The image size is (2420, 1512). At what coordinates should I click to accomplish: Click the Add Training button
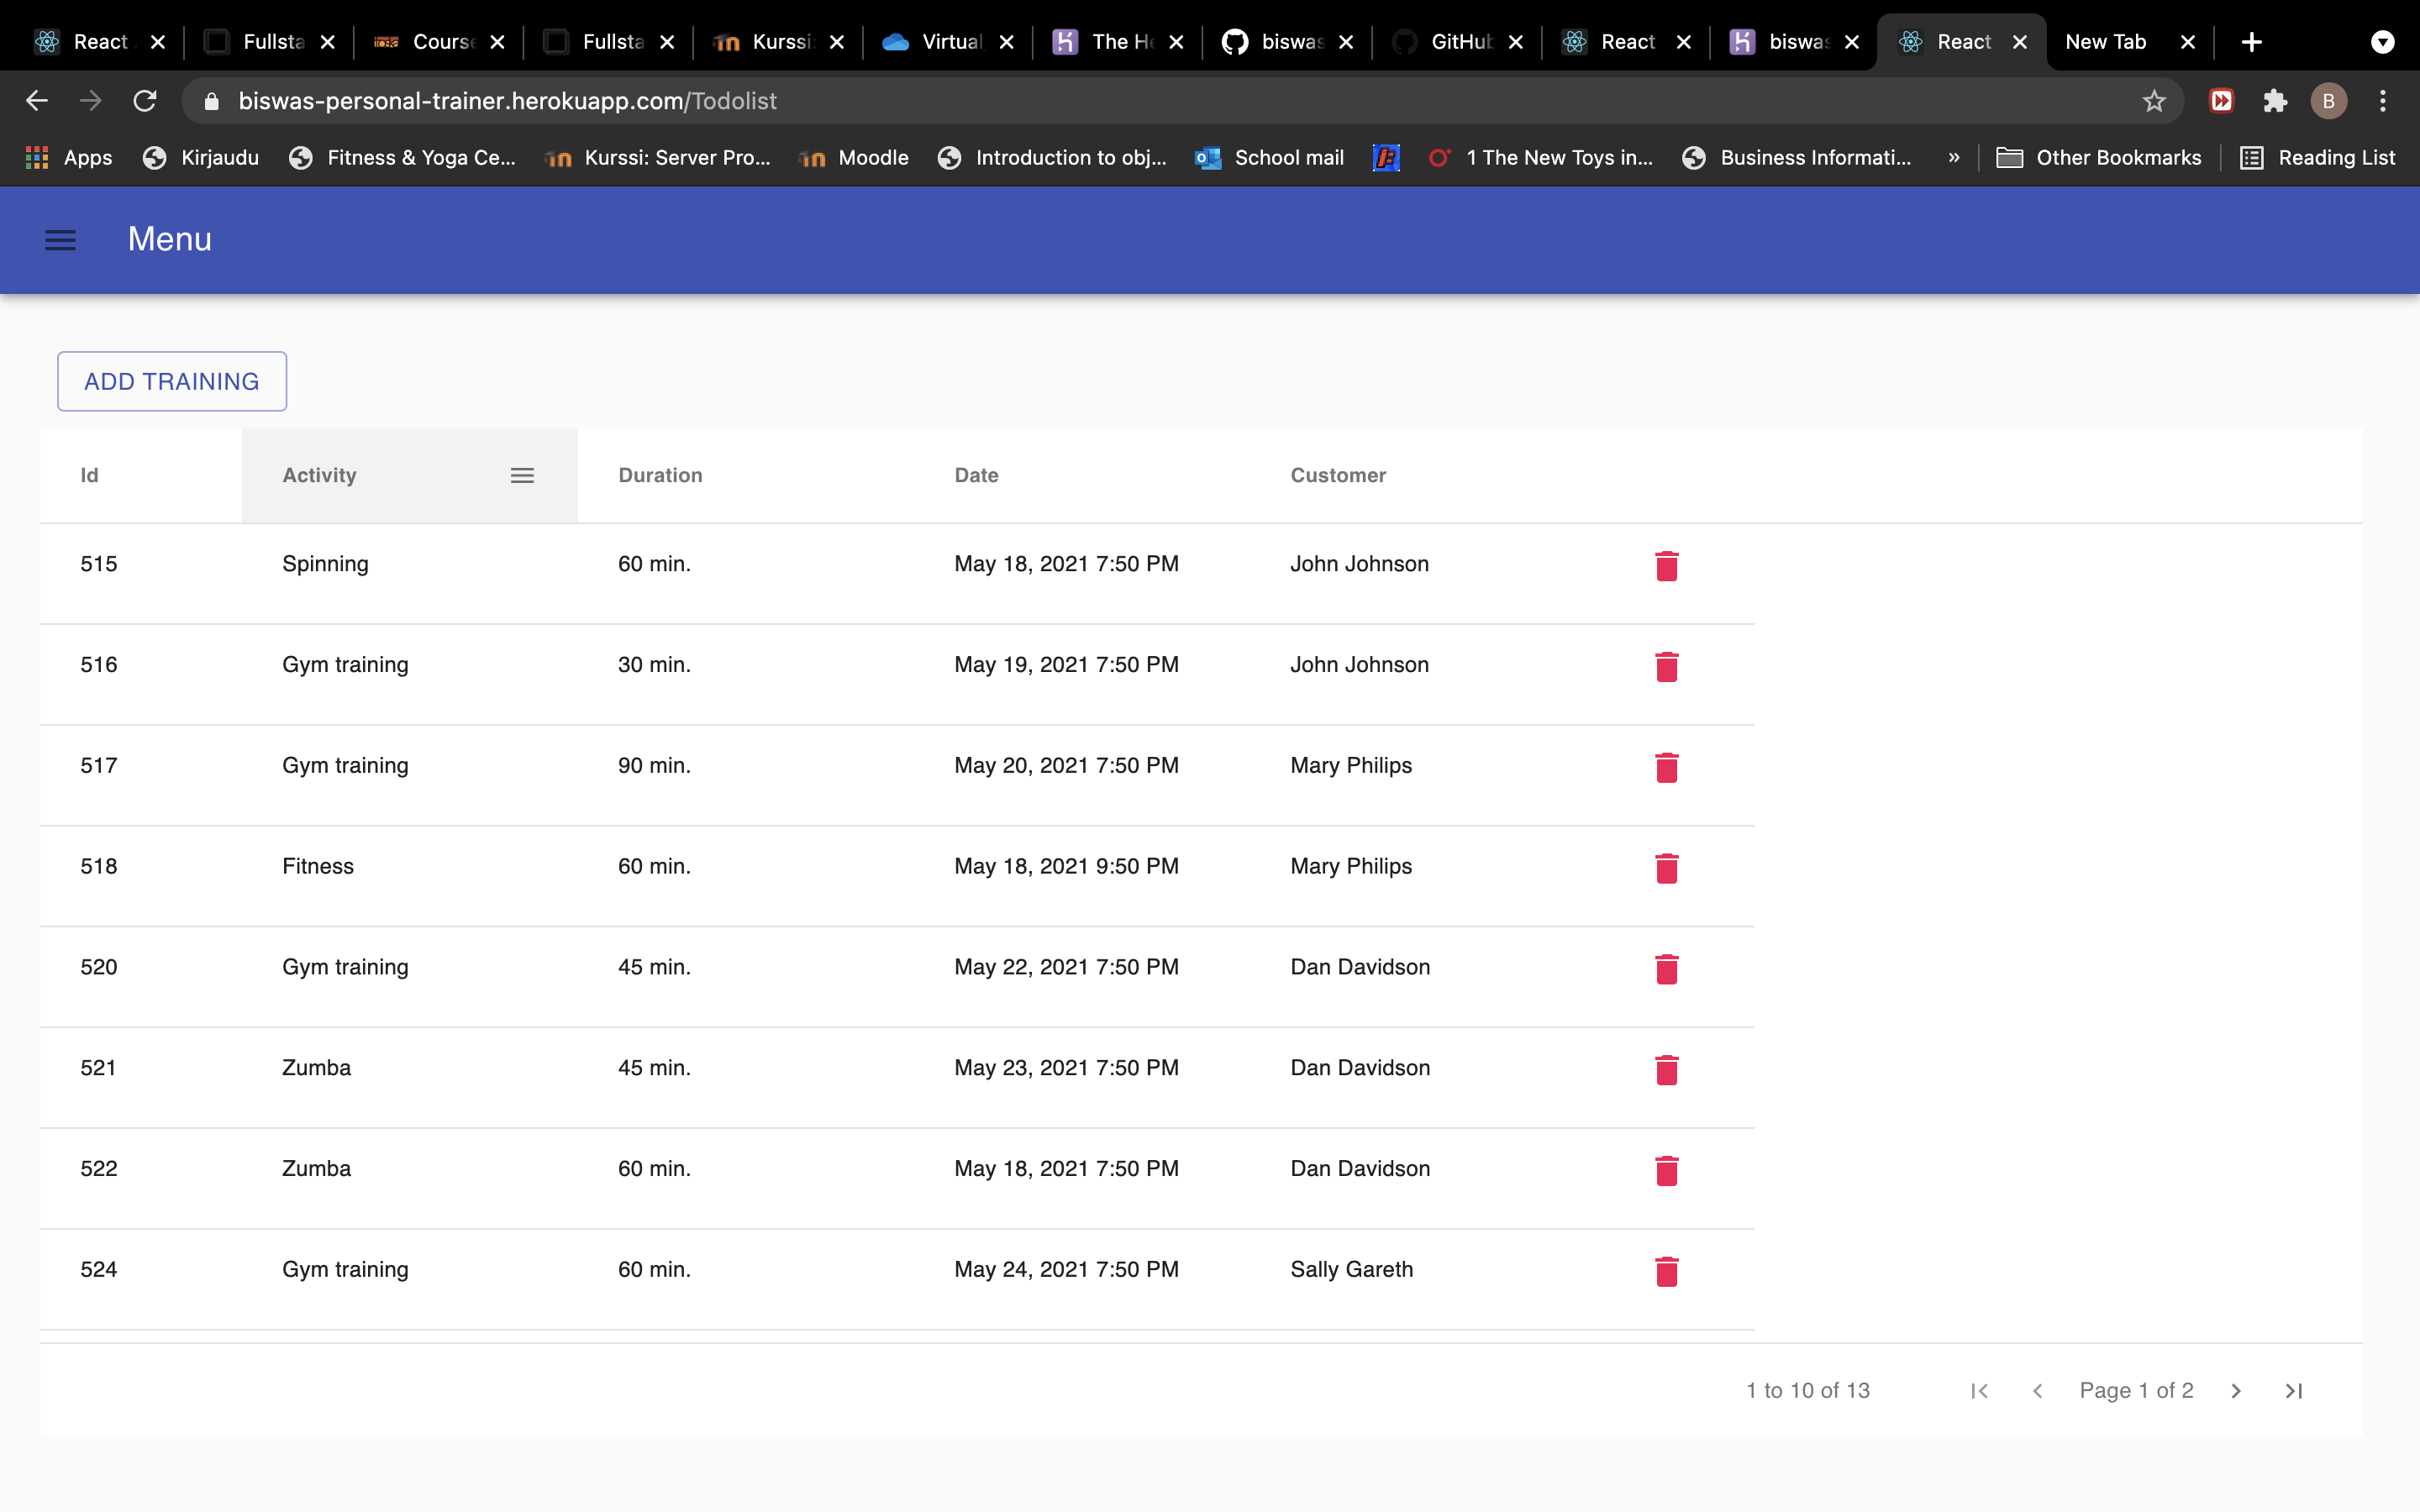click(x=172, y=381)
